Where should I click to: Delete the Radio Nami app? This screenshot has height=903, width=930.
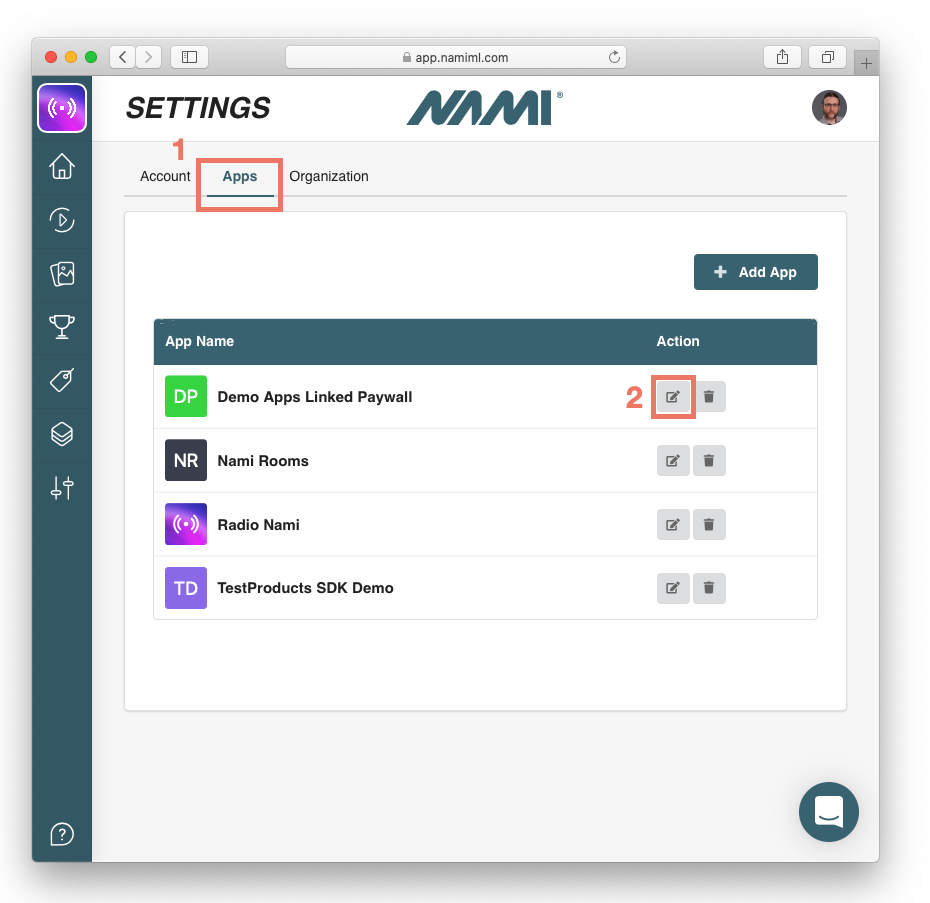[709, 524]
